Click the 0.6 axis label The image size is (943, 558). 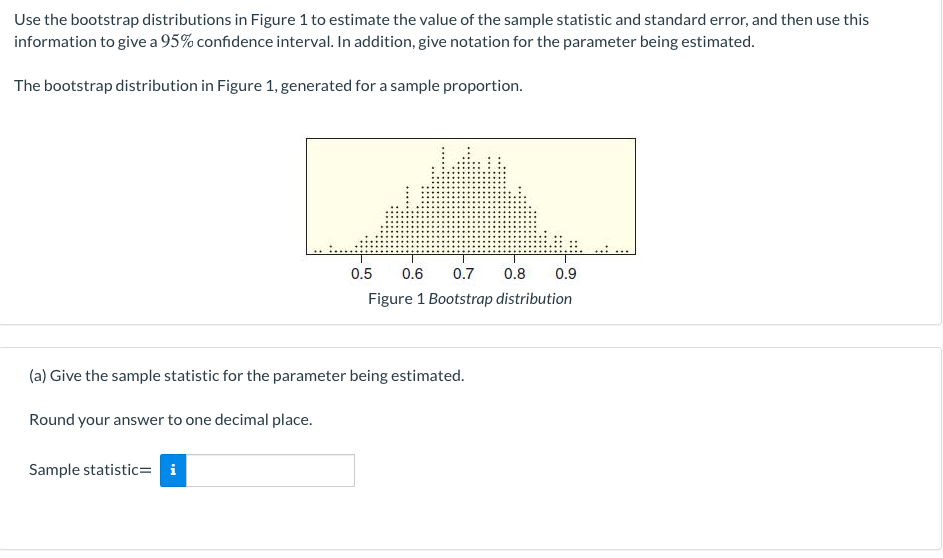tap(412, 274)
